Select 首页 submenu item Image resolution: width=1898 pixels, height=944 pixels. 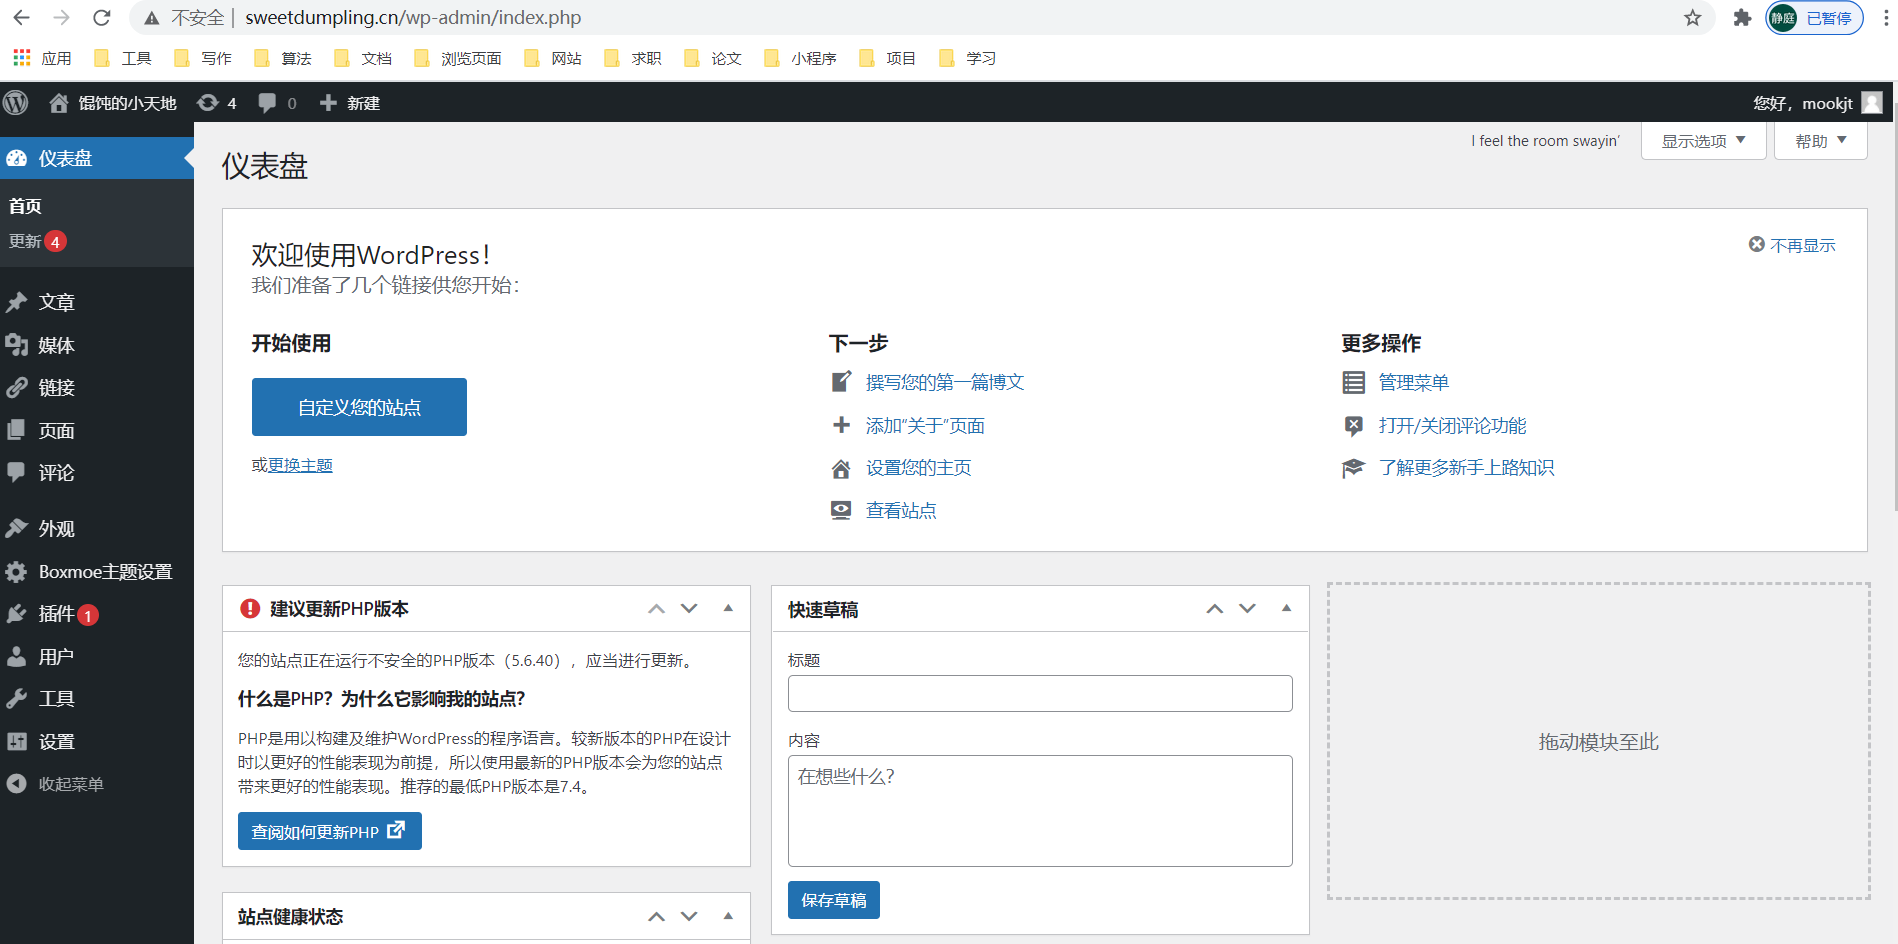25,206
